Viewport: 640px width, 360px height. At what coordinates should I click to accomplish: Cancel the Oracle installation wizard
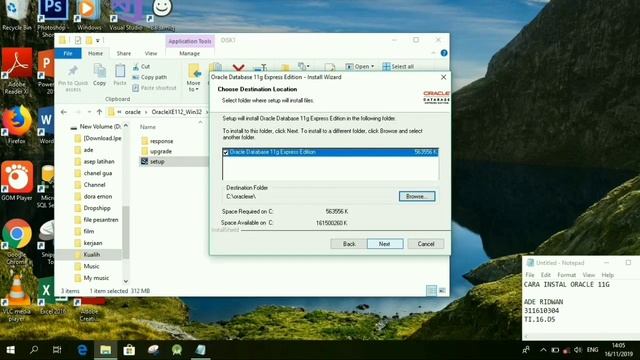pos(426,244)
